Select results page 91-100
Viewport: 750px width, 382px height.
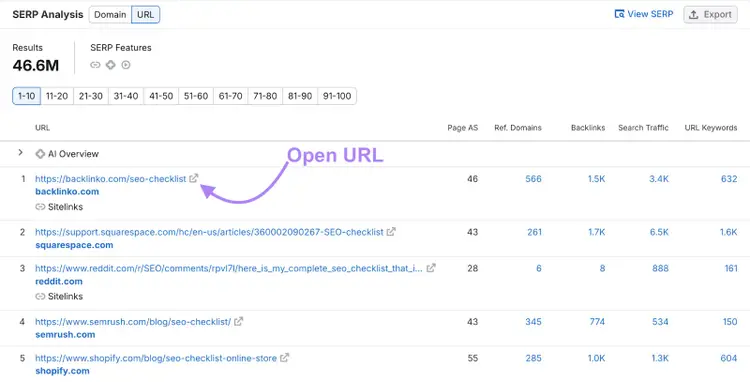coord(337,96)
